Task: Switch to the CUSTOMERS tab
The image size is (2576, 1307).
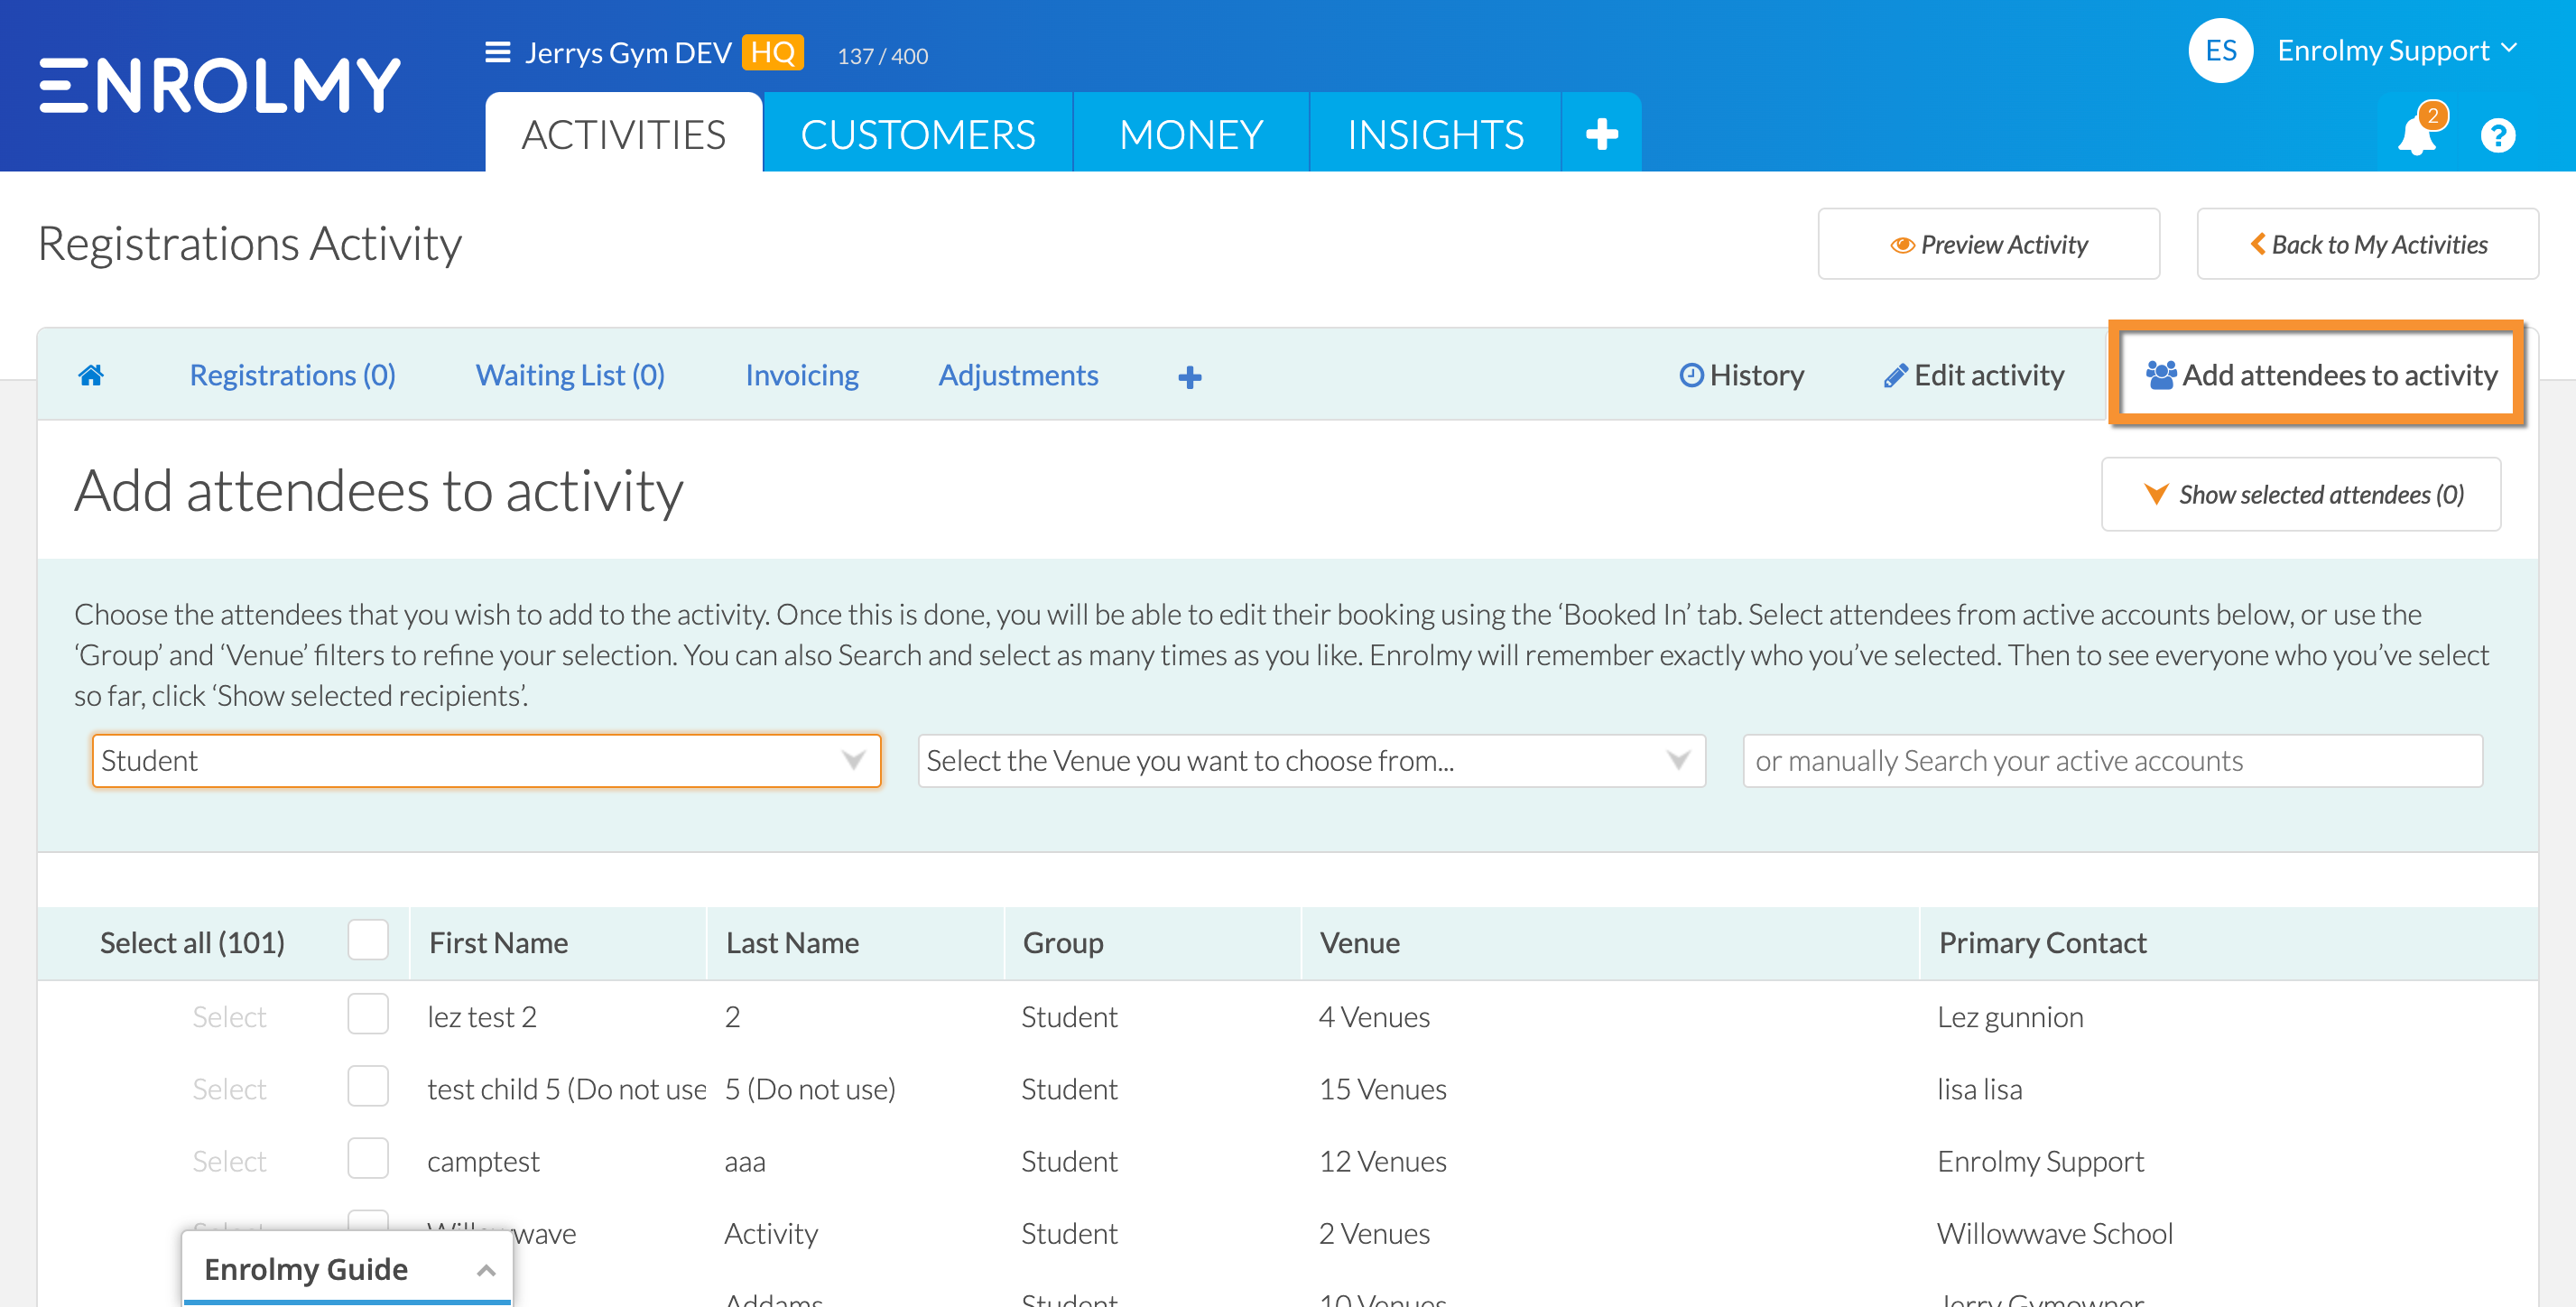Action: tap(917, 134)
